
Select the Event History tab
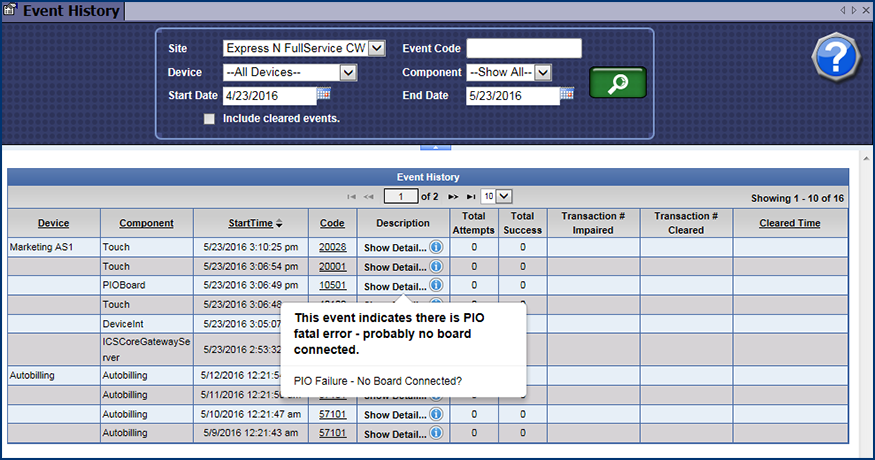(62, 12)
